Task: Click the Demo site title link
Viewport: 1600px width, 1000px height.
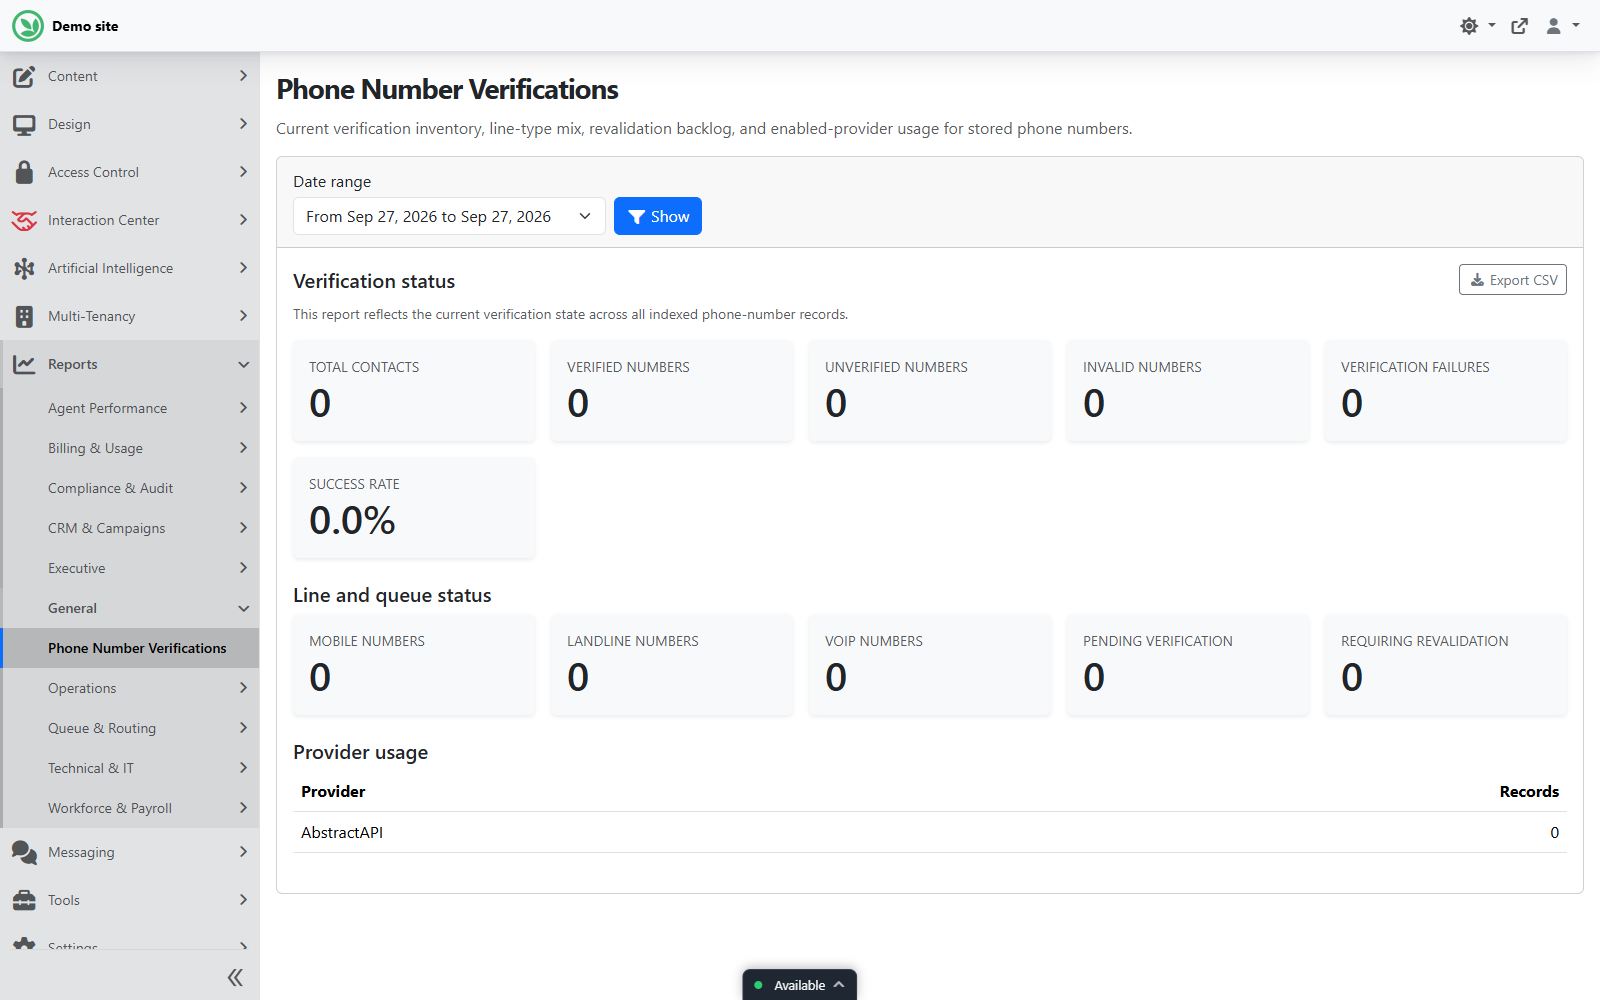Action: (x=85, y=26)
